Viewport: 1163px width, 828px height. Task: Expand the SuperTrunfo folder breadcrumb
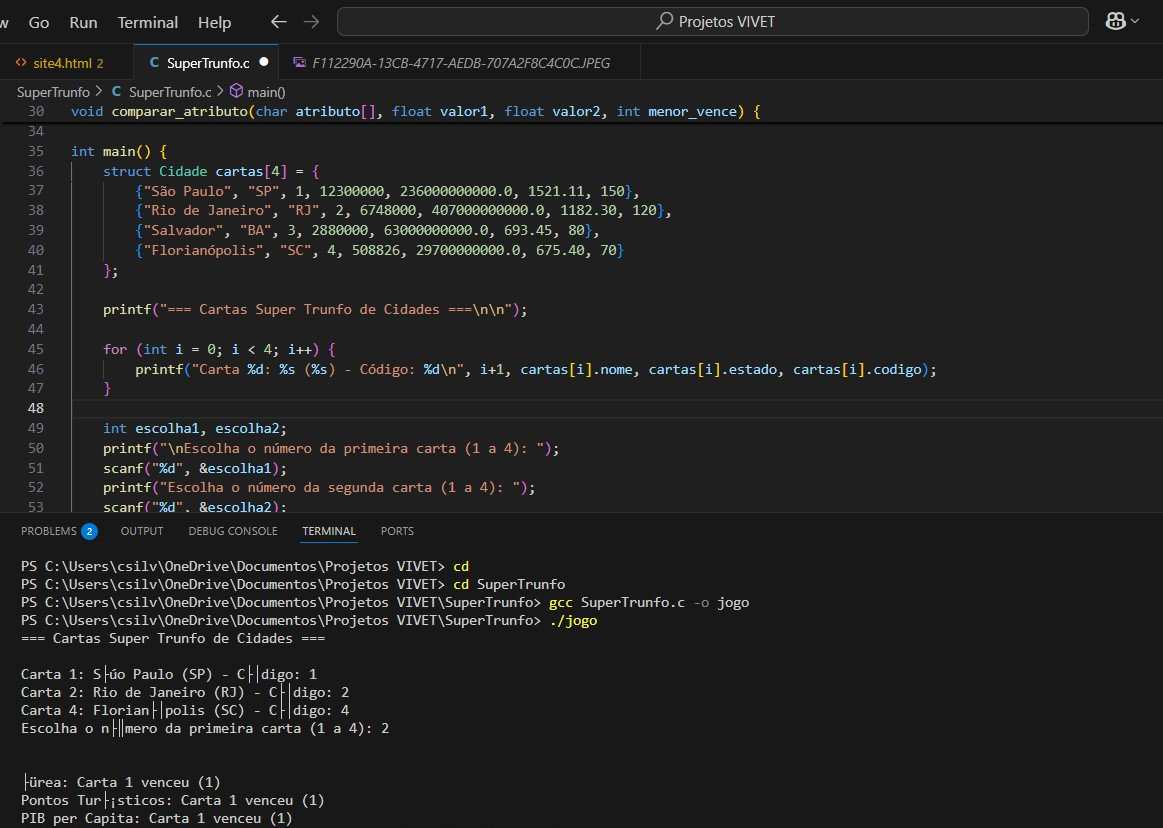53,91
